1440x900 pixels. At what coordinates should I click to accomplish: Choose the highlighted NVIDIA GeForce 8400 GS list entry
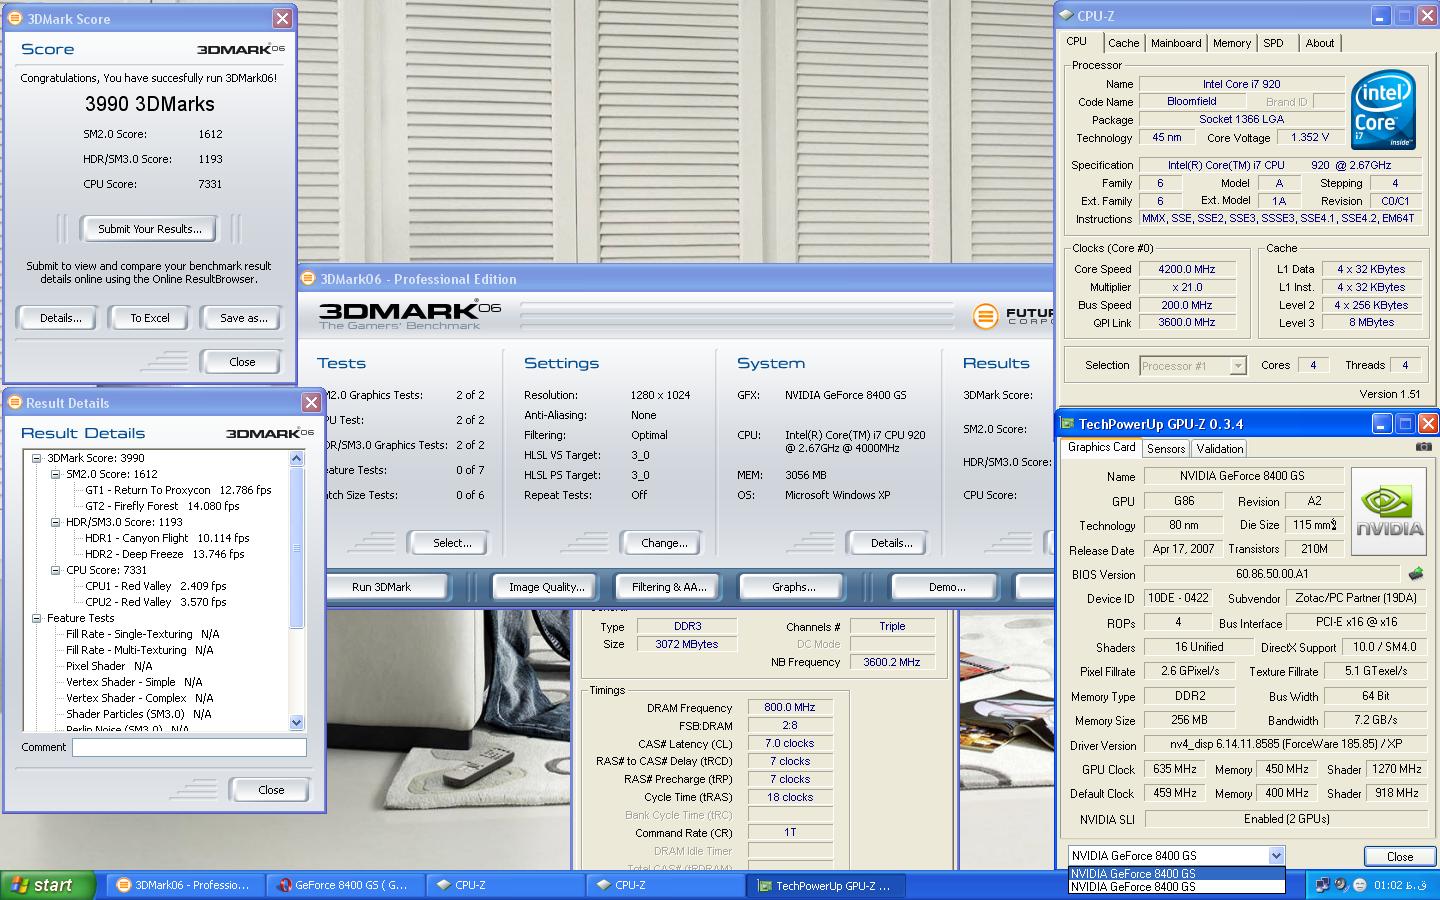point(1176,873)
